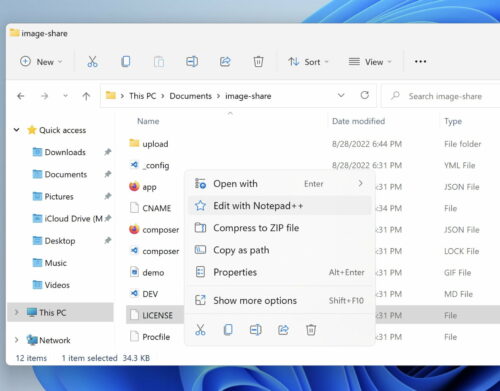
Task: Choose Copy as path
Action: 279,250
